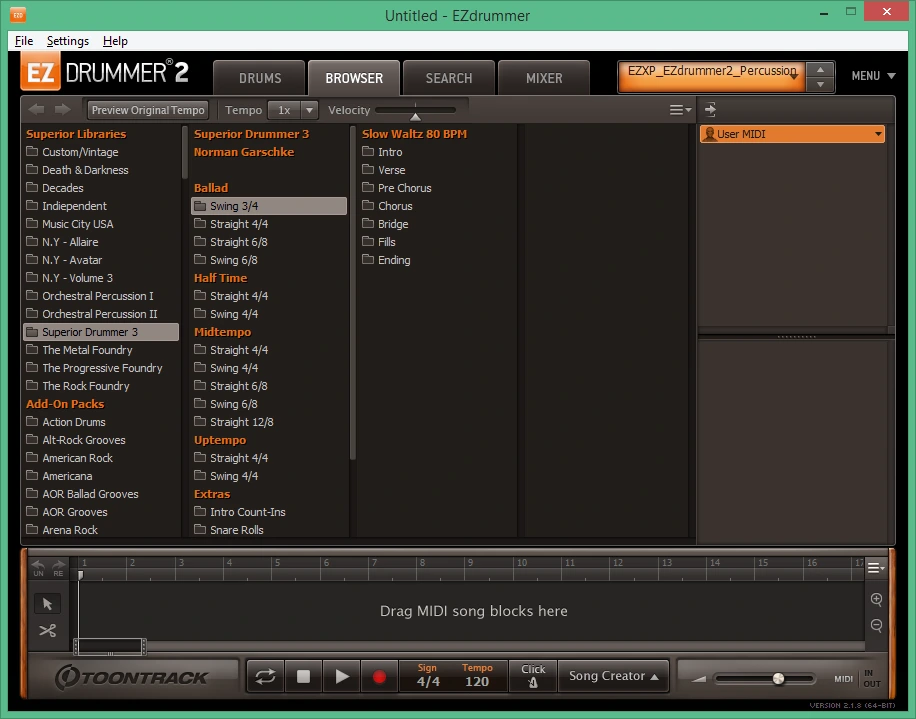Open the Settings menu
Screen dimensions: 916x719
click(x=68, y=41)
